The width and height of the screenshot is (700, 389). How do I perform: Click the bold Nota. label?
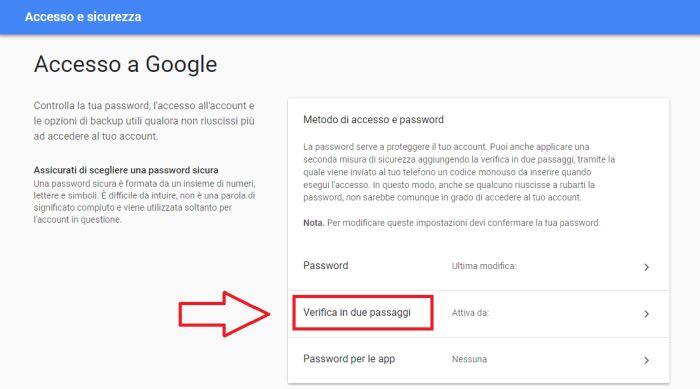pyautogui.click(x=313, y=223)
